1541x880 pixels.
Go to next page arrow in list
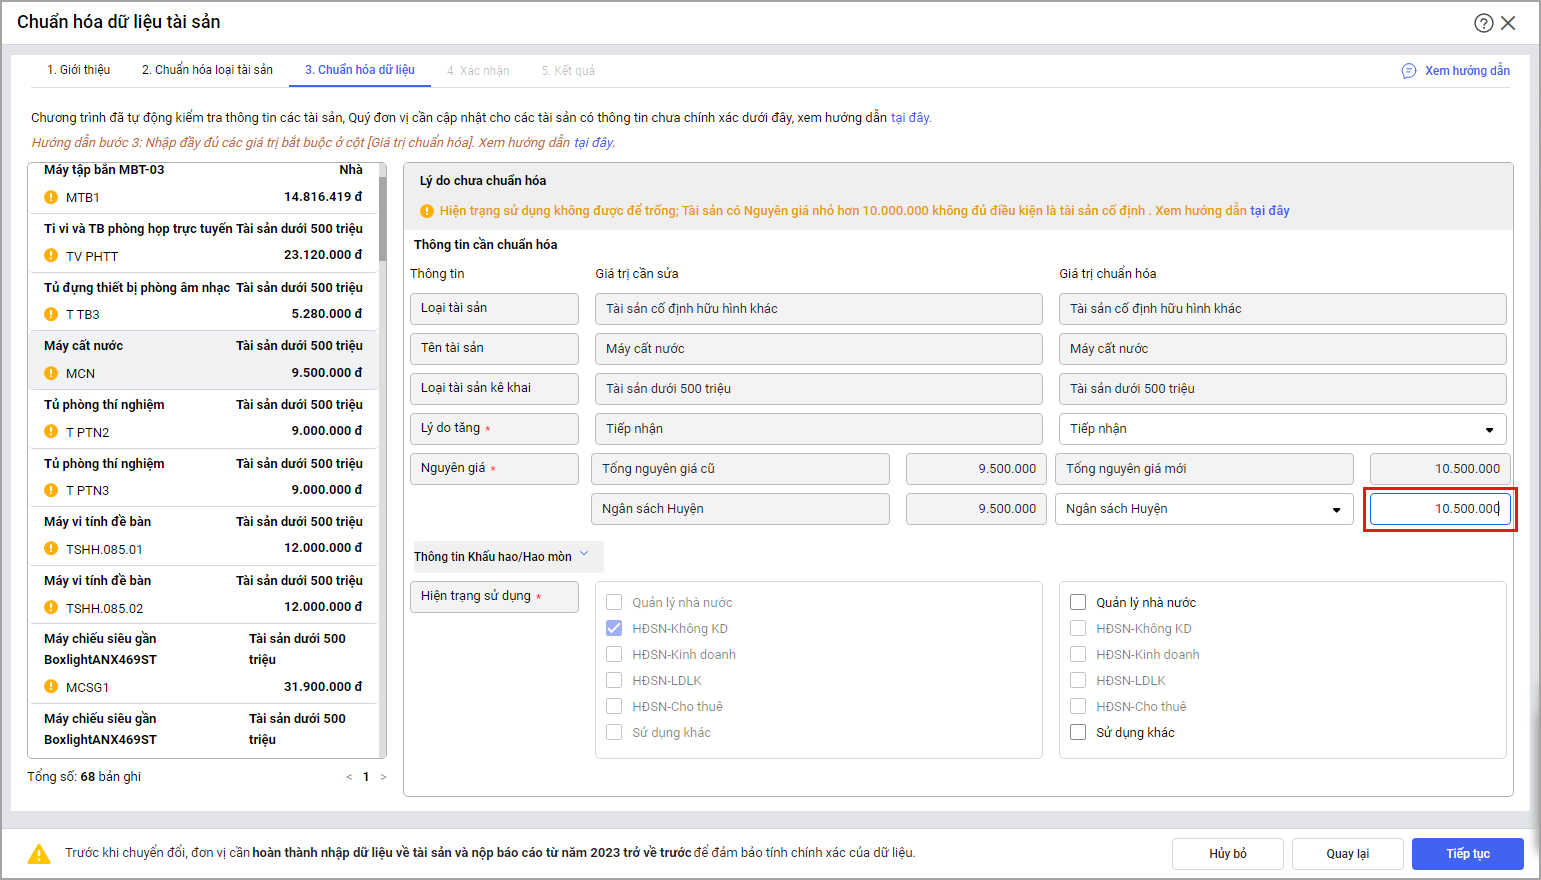383,777
